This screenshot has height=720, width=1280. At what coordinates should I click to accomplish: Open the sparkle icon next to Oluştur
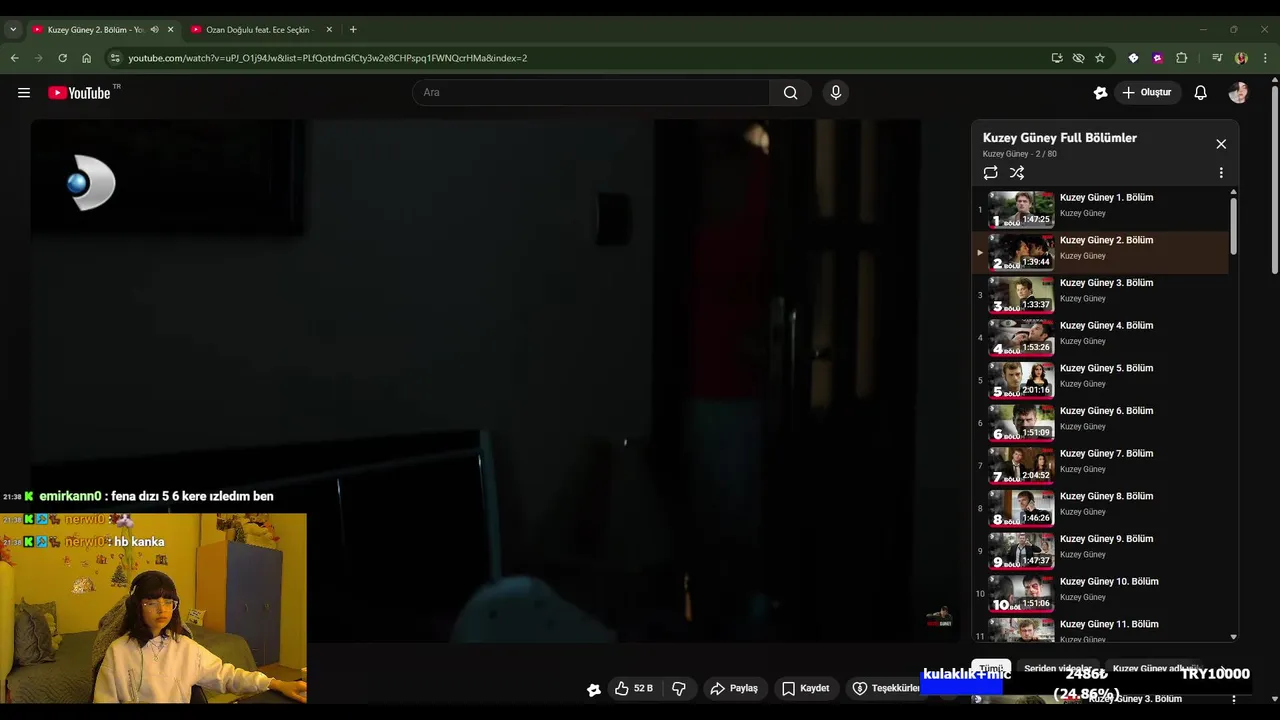tap(1101, 93)
